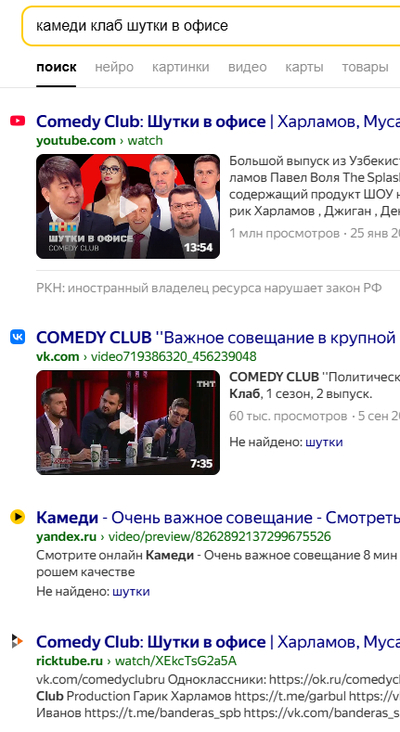The width and height of the screenshot is (400, 732).
Task: Open COMEDY CLUB Важное совещание VK link
Action: tap(218, 338)
